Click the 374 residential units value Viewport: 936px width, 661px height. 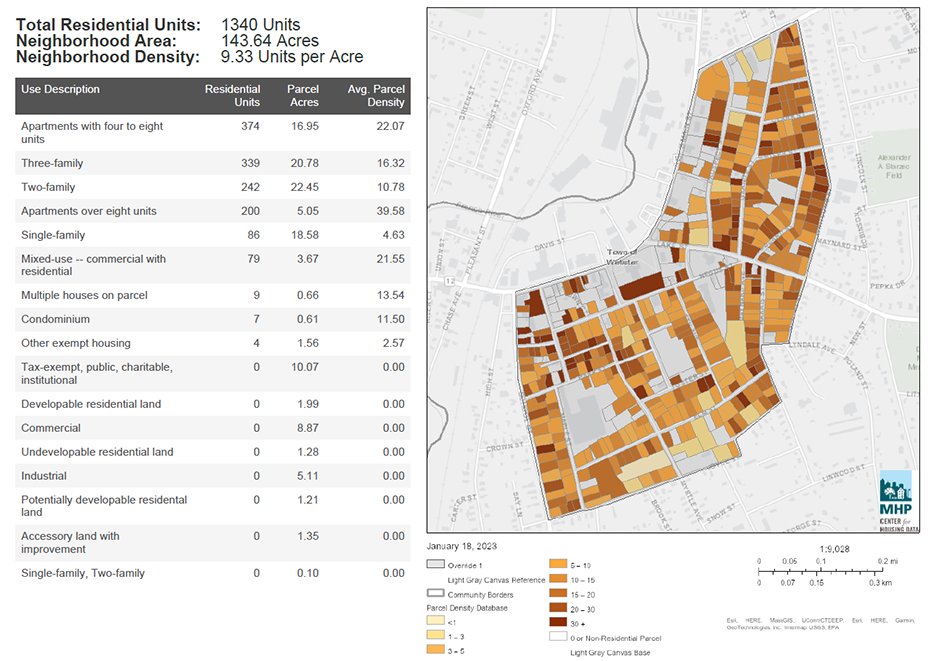click(250, 126)
